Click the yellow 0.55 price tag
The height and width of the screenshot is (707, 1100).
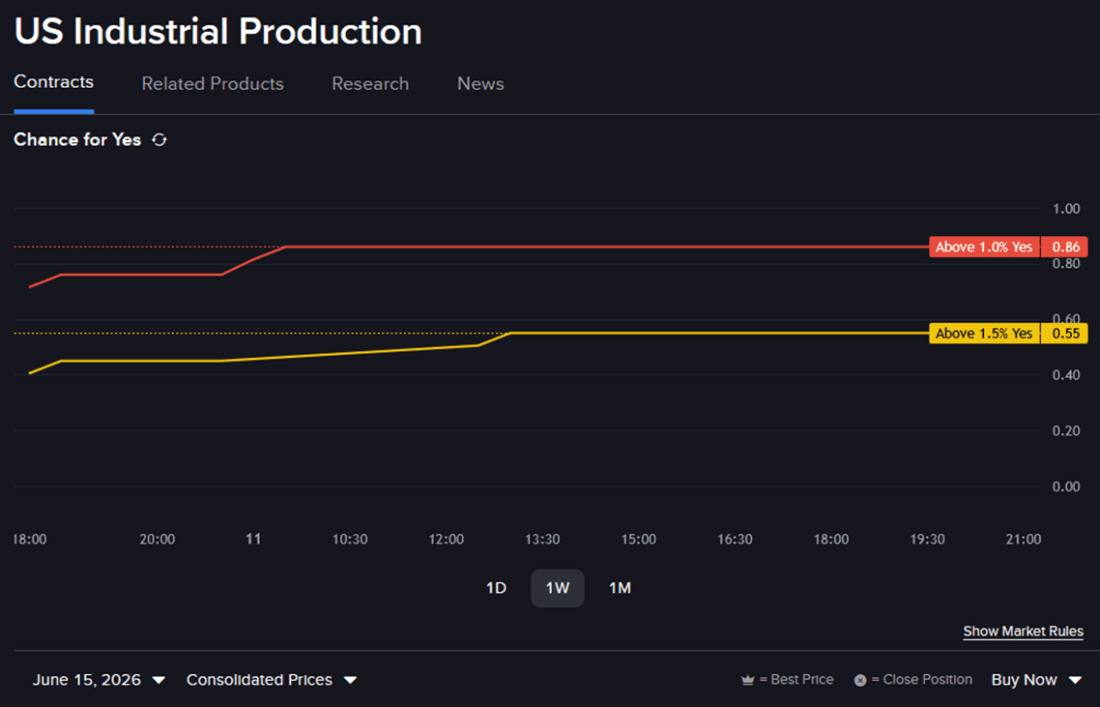coord(1065,333)
